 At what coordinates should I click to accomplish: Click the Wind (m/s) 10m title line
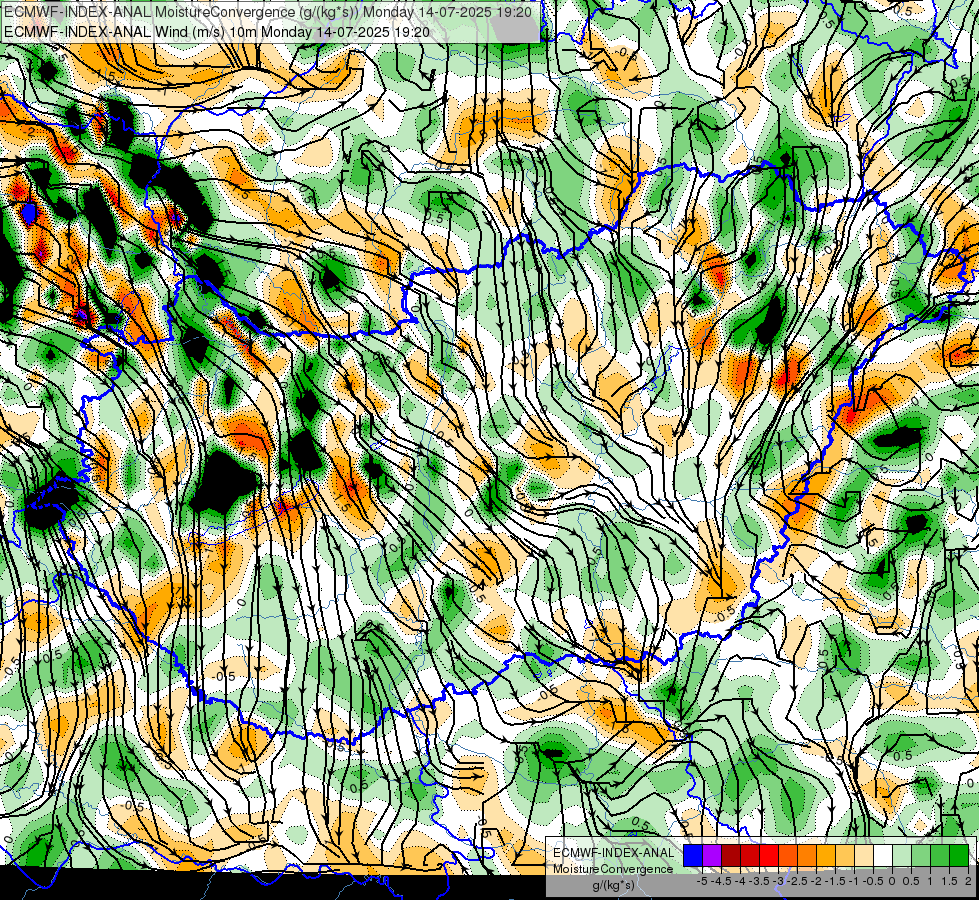pos(217,32)
